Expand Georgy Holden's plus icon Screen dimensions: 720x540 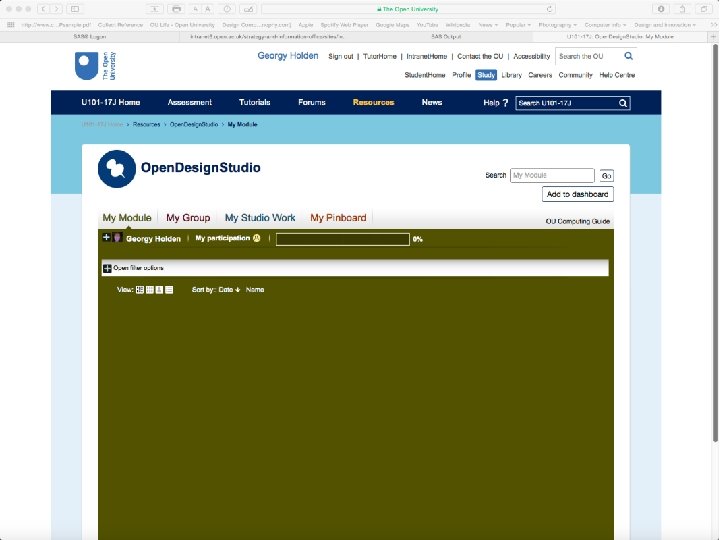pos(106,237)
